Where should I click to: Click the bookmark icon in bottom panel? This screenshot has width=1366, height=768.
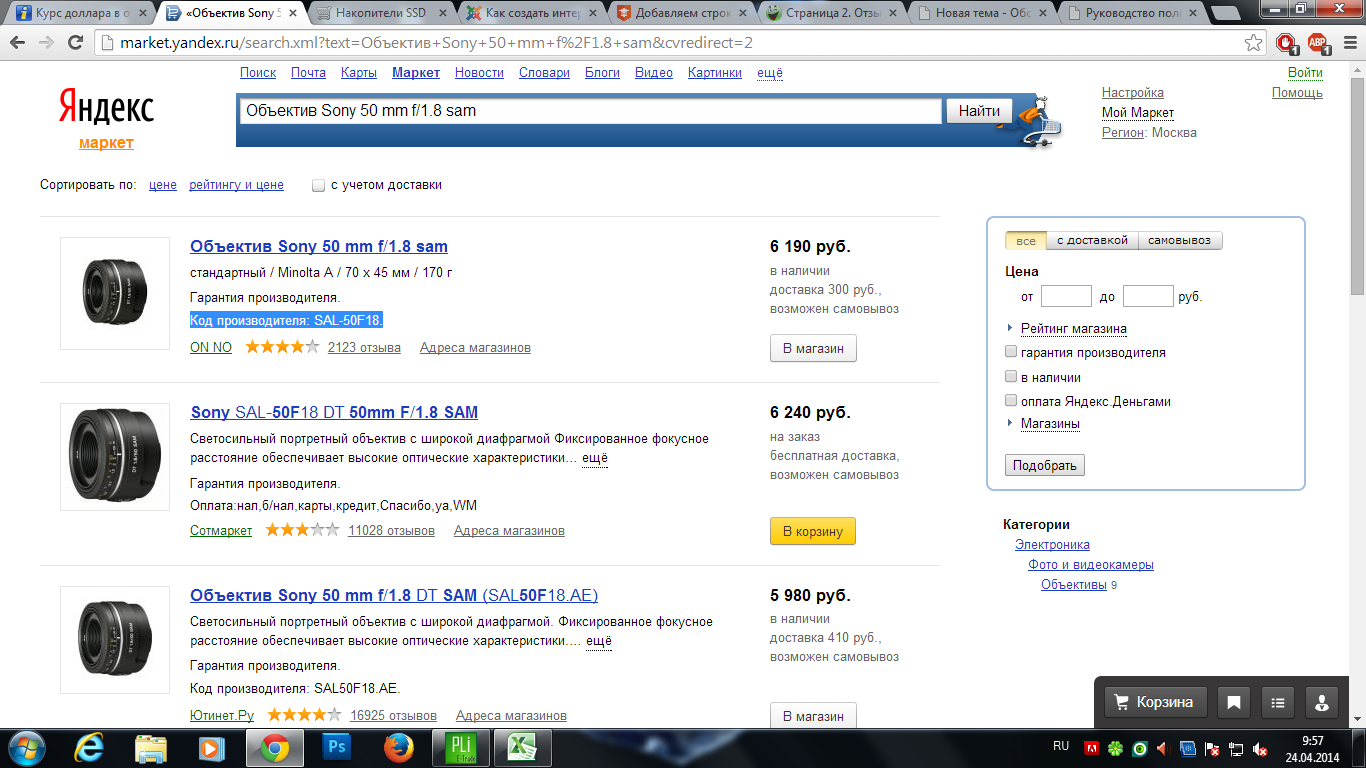1234,702
